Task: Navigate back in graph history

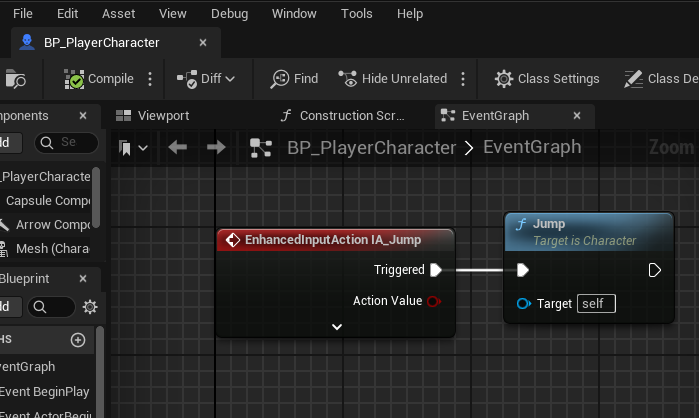Action: (x=178, y=148)
